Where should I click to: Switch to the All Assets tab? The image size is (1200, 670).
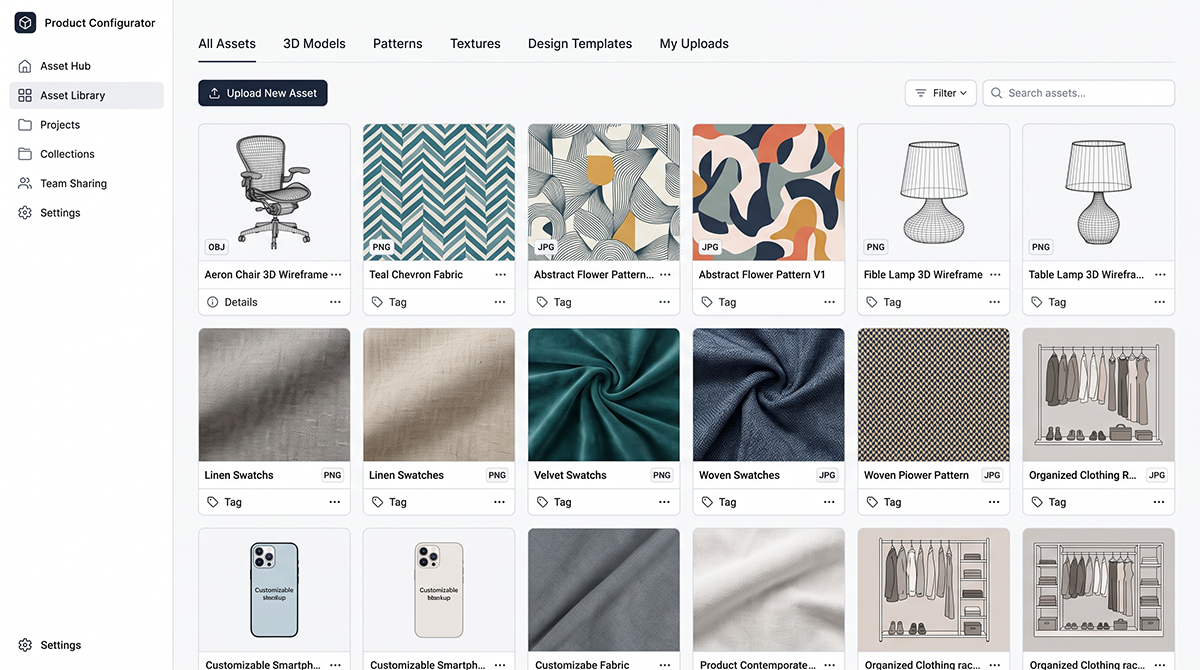227,44
